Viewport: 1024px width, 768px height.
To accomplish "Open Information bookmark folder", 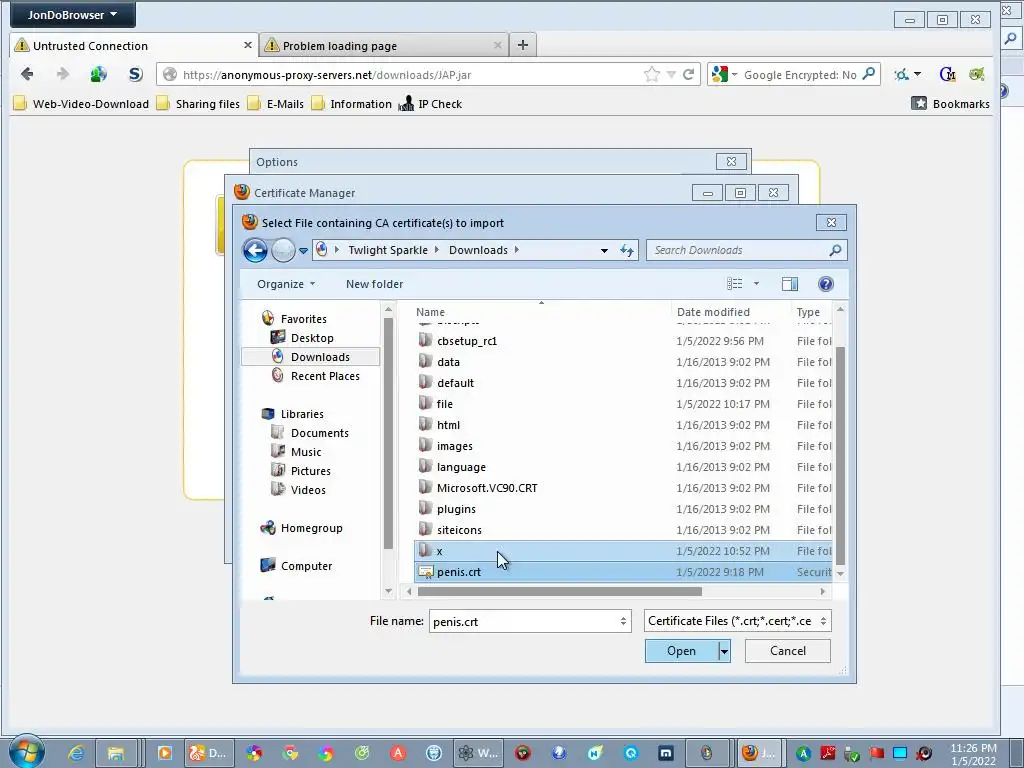I will pos(351,104).
